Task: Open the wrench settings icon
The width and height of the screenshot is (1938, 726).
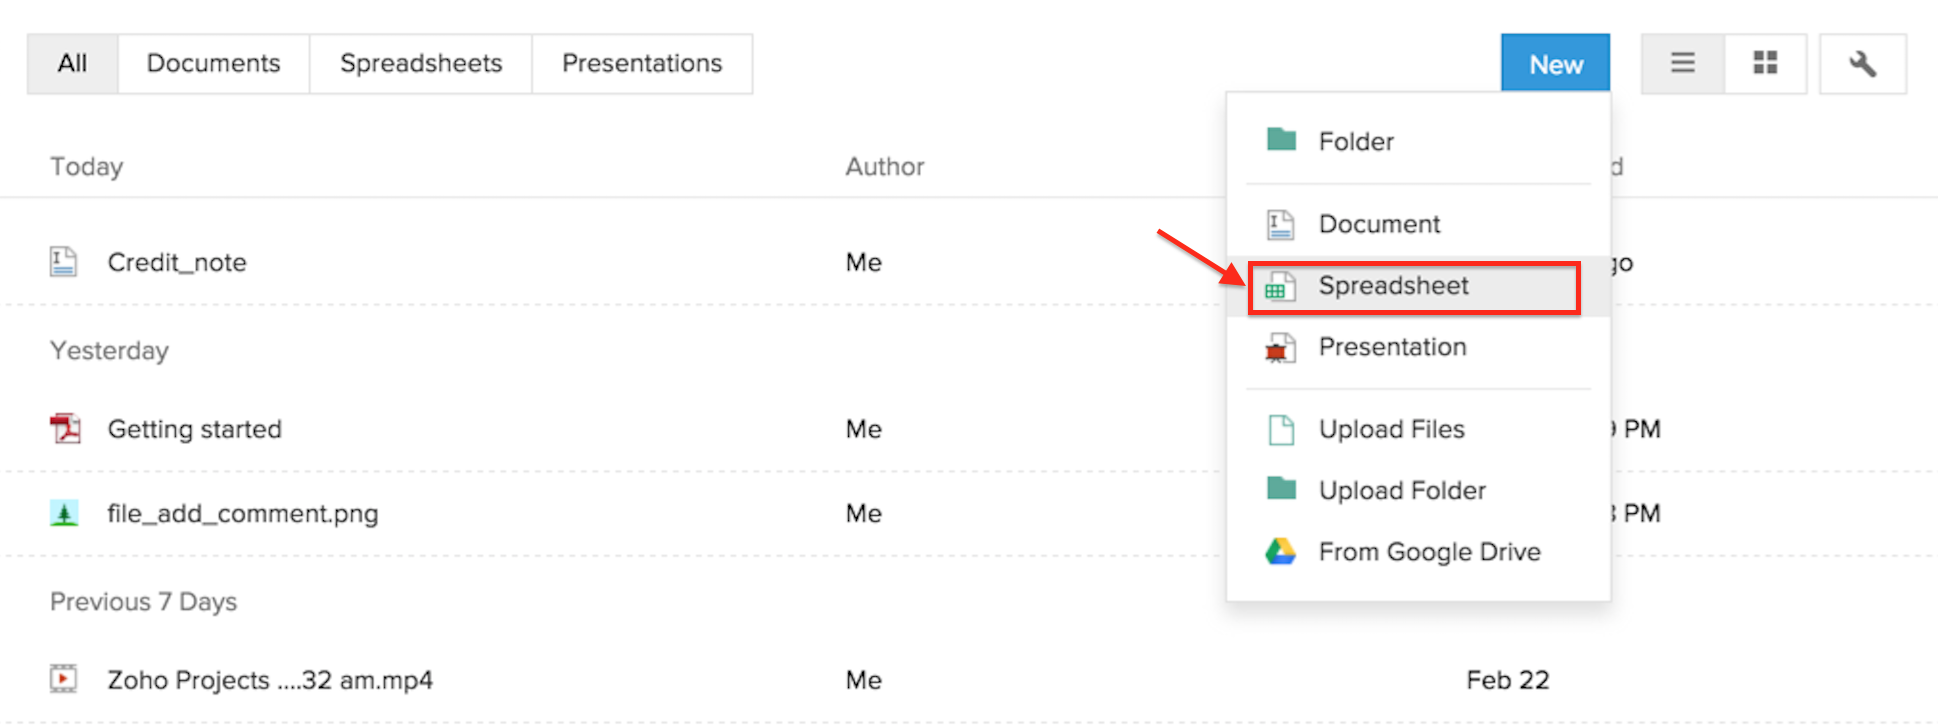Action: tap(1862, 64)
